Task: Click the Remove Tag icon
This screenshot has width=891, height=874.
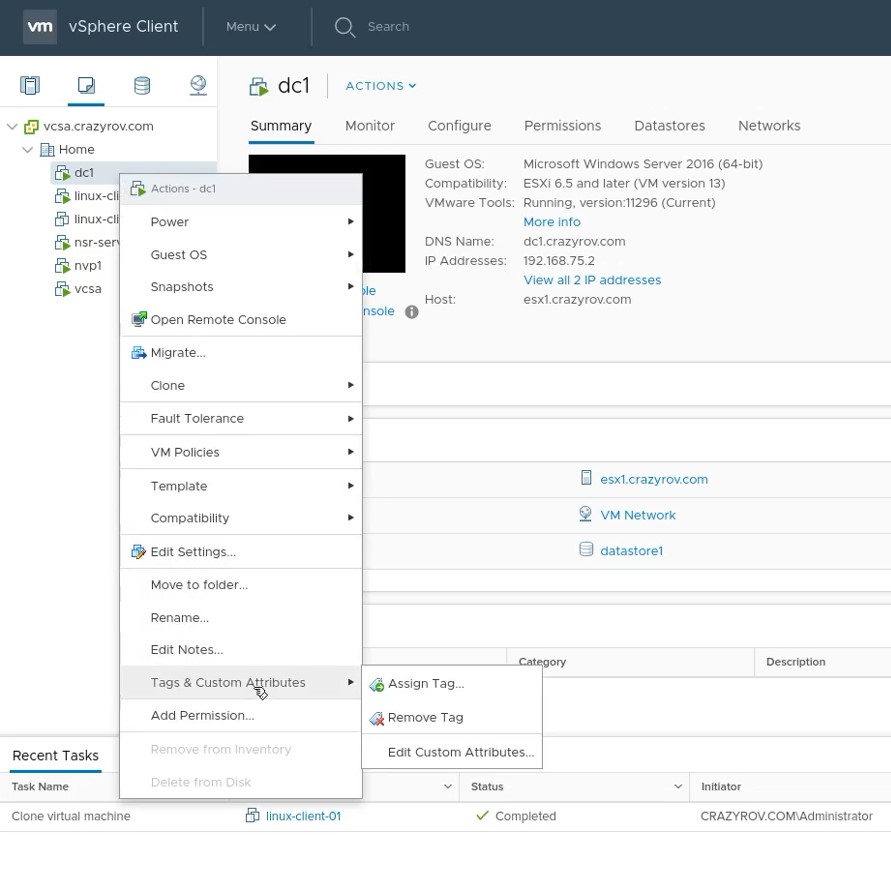Action: click(376, 719)
